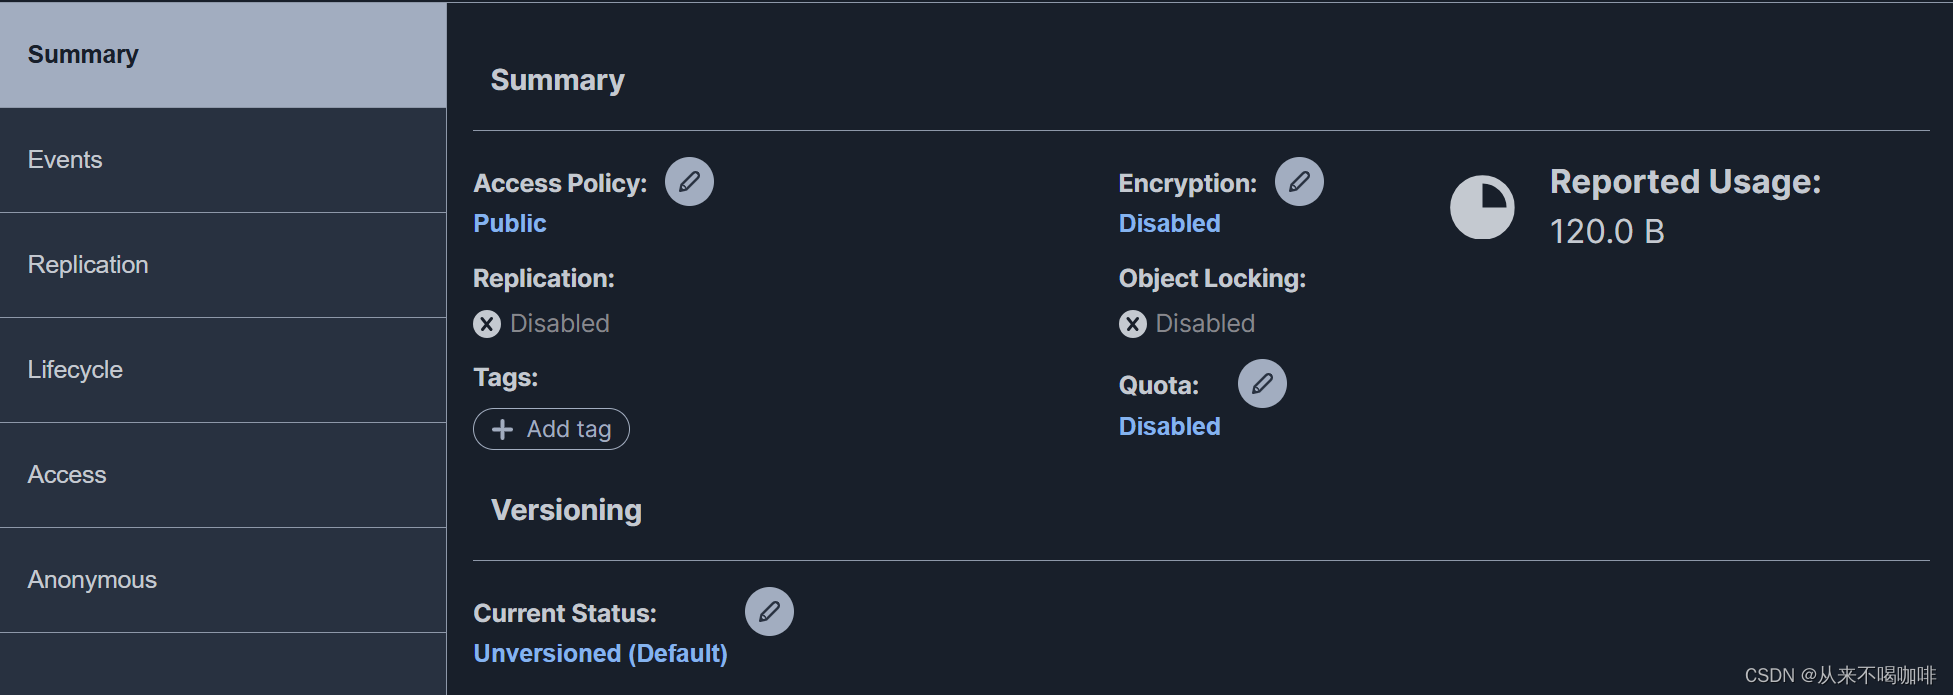Viewport: 1953px width, 695px height.
Task: Click the plus icon in Add tag
Action: pos(502,429)
